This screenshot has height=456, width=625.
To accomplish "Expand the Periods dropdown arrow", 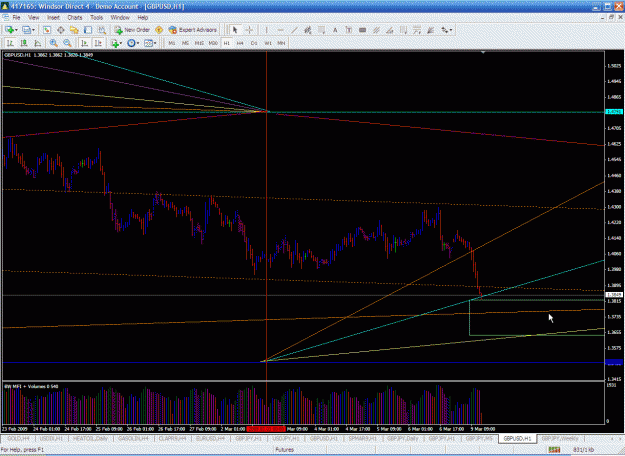I will [x=138, y=43].
